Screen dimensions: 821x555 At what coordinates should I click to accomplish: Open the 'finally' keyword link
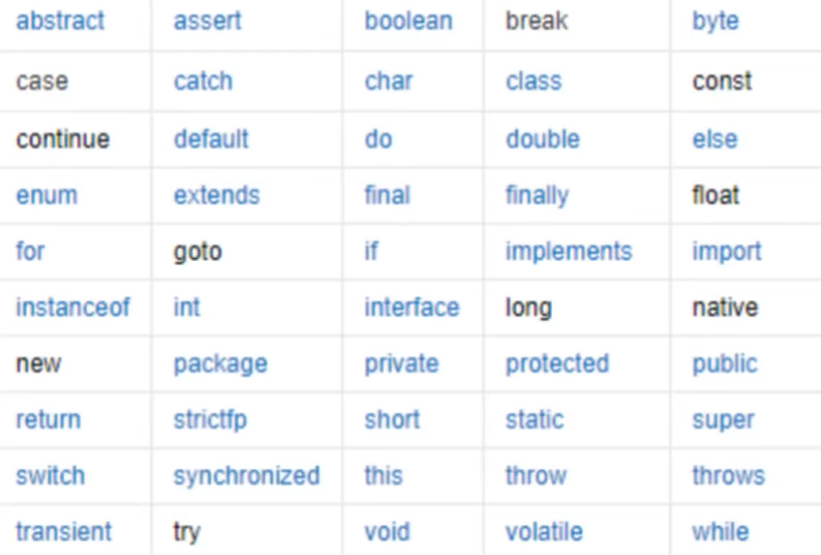[537, 196]
